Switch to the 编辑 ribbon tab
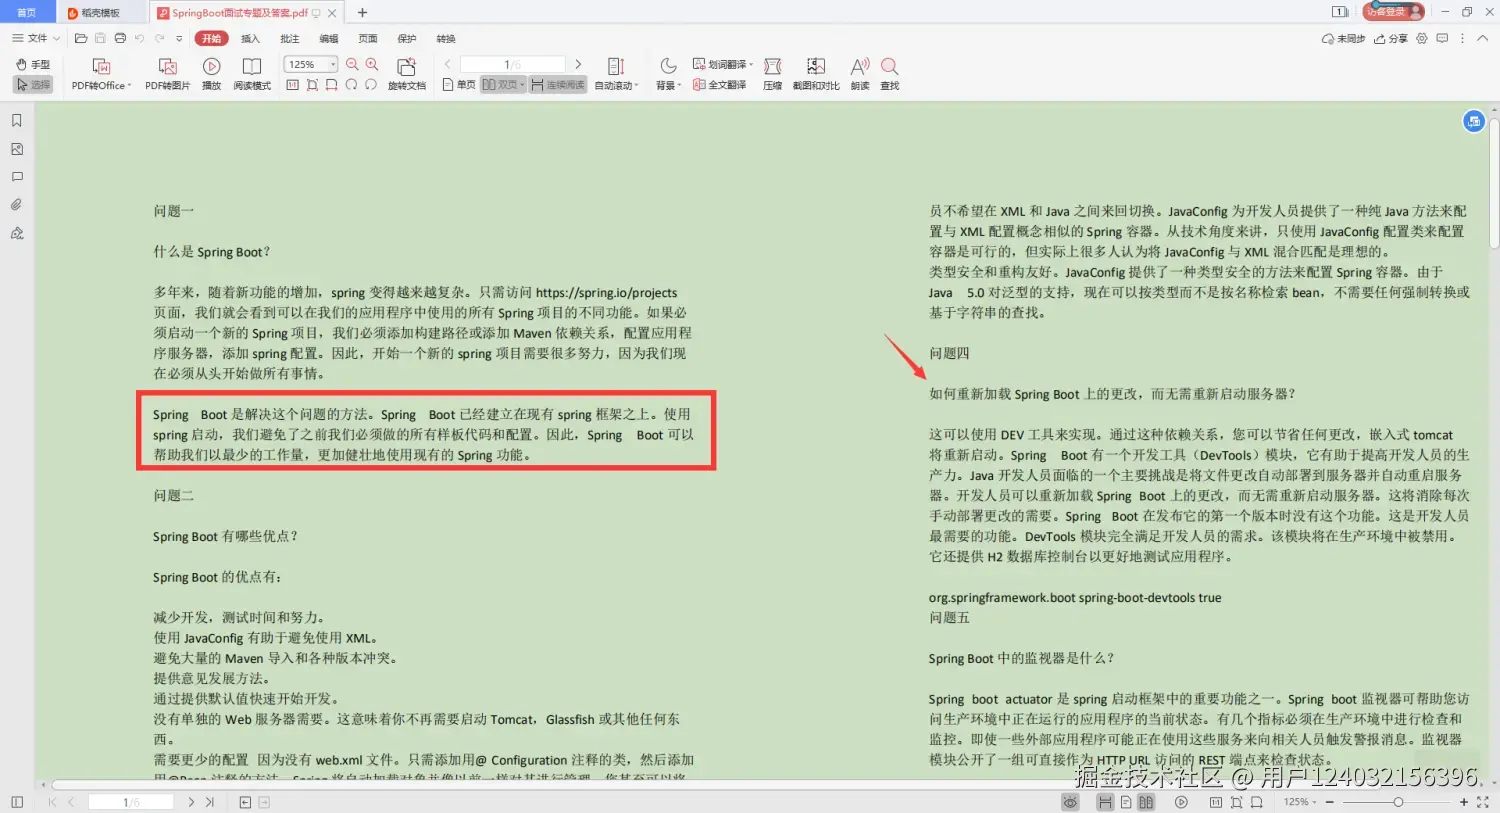Viewport: 1500px width, 813px height. click(328, 38)
